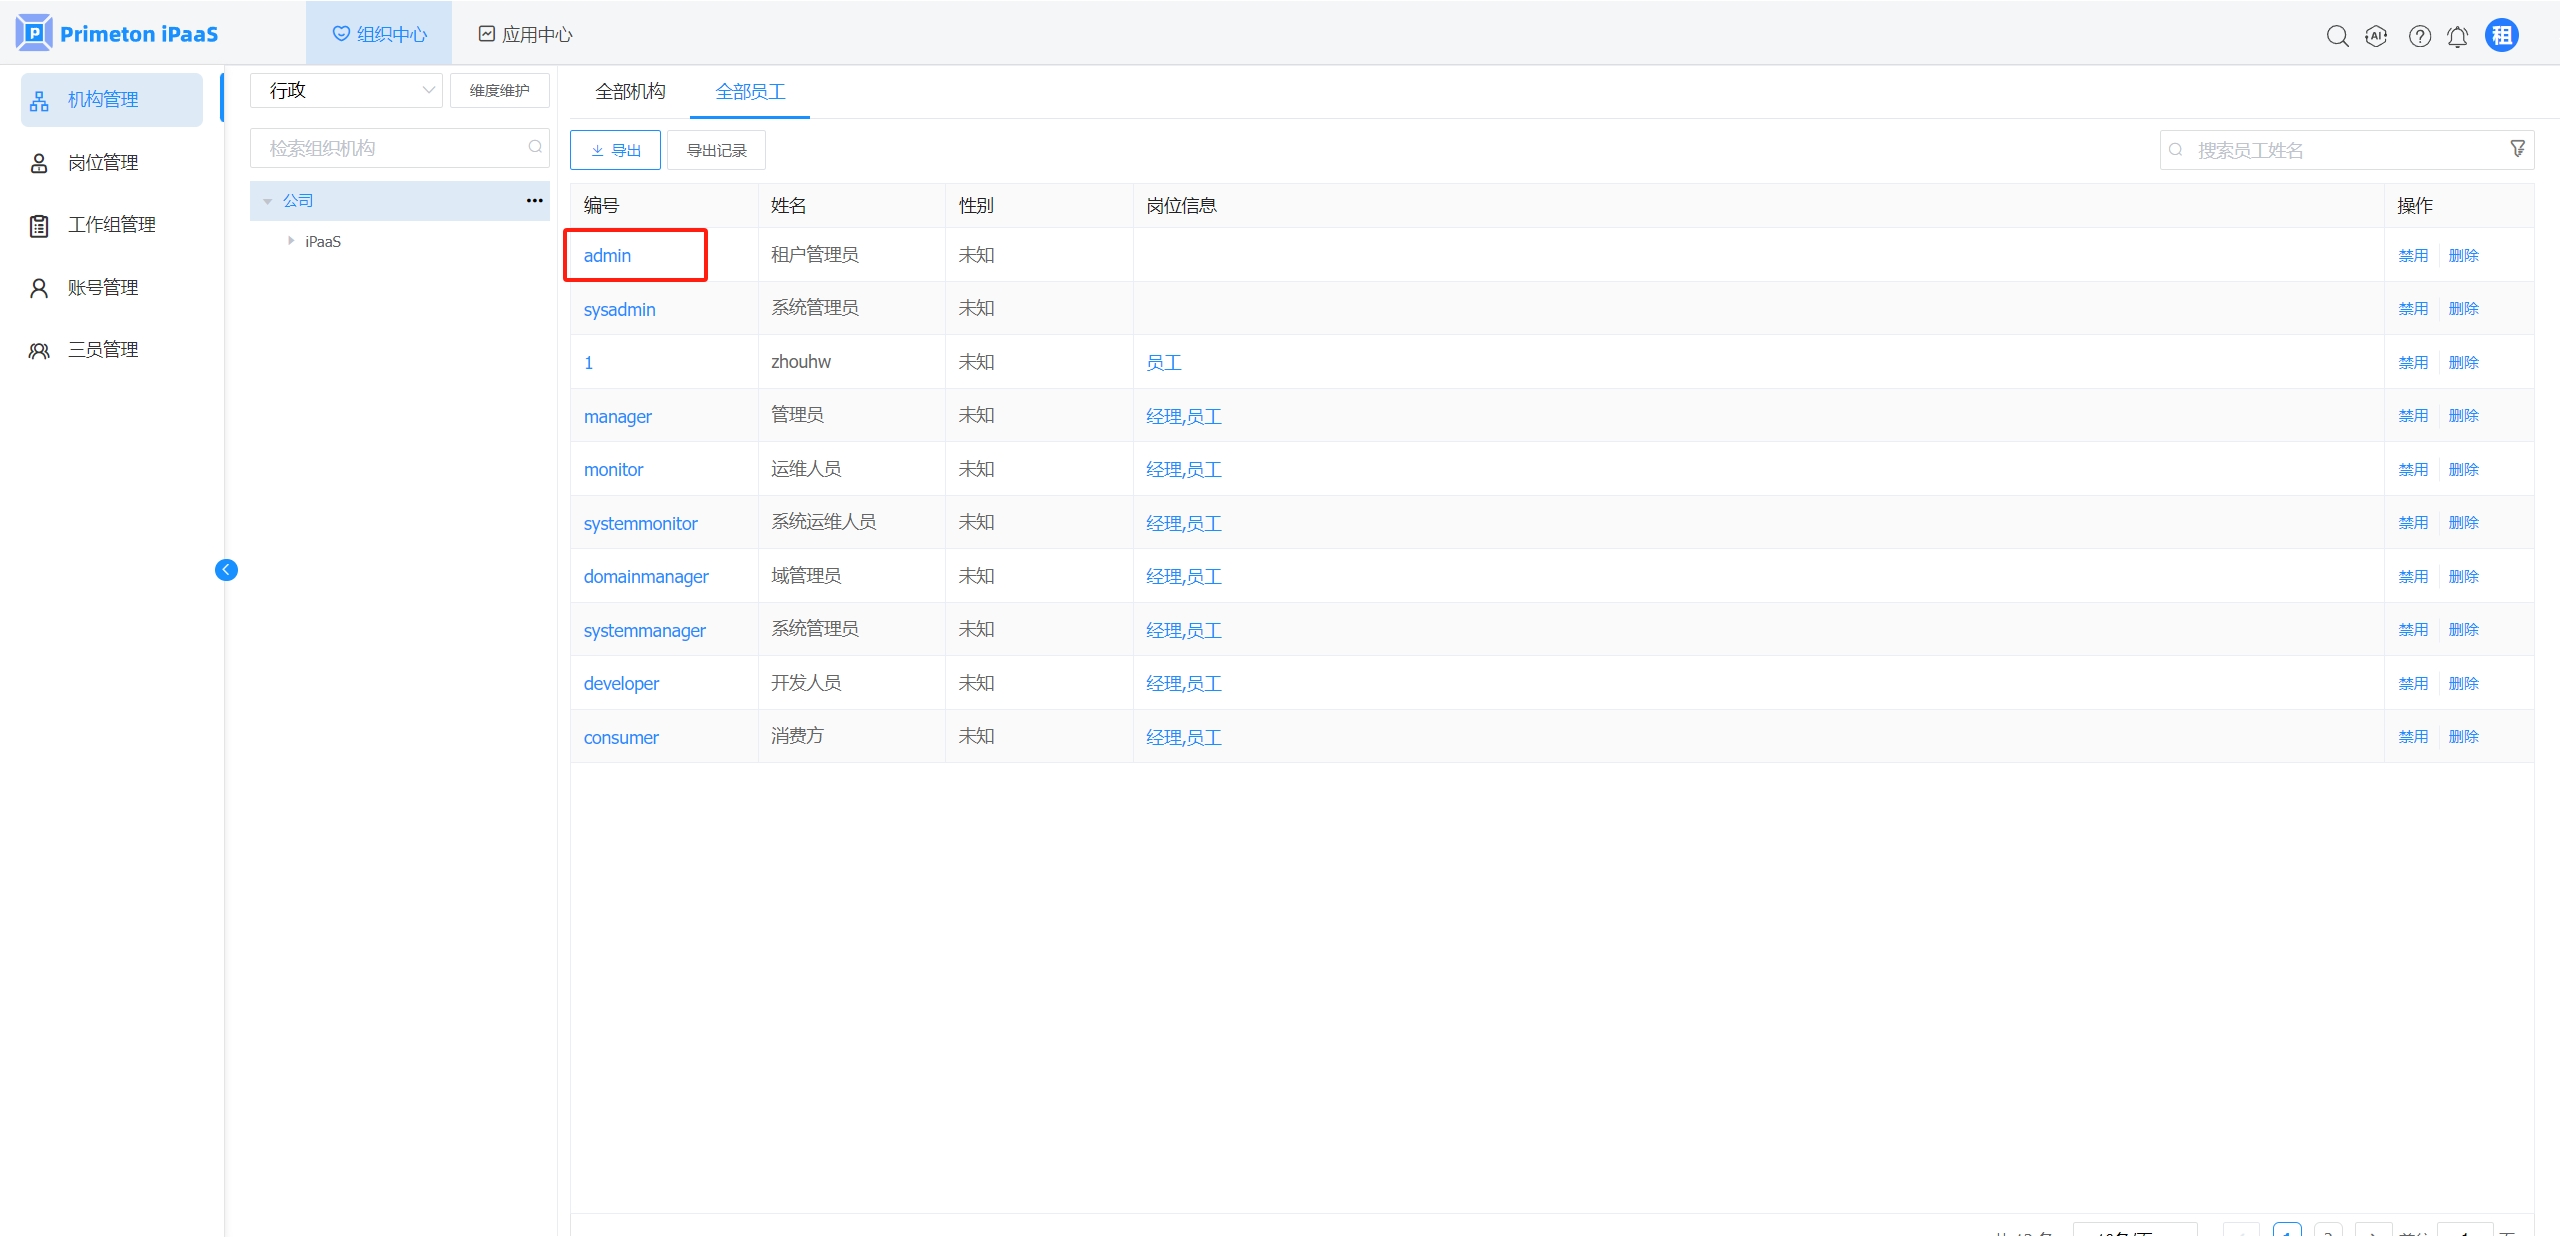2560x1237 pixels.
Task: Click the 导出 button
Action: pyautogui.click(x=615, y=150)
